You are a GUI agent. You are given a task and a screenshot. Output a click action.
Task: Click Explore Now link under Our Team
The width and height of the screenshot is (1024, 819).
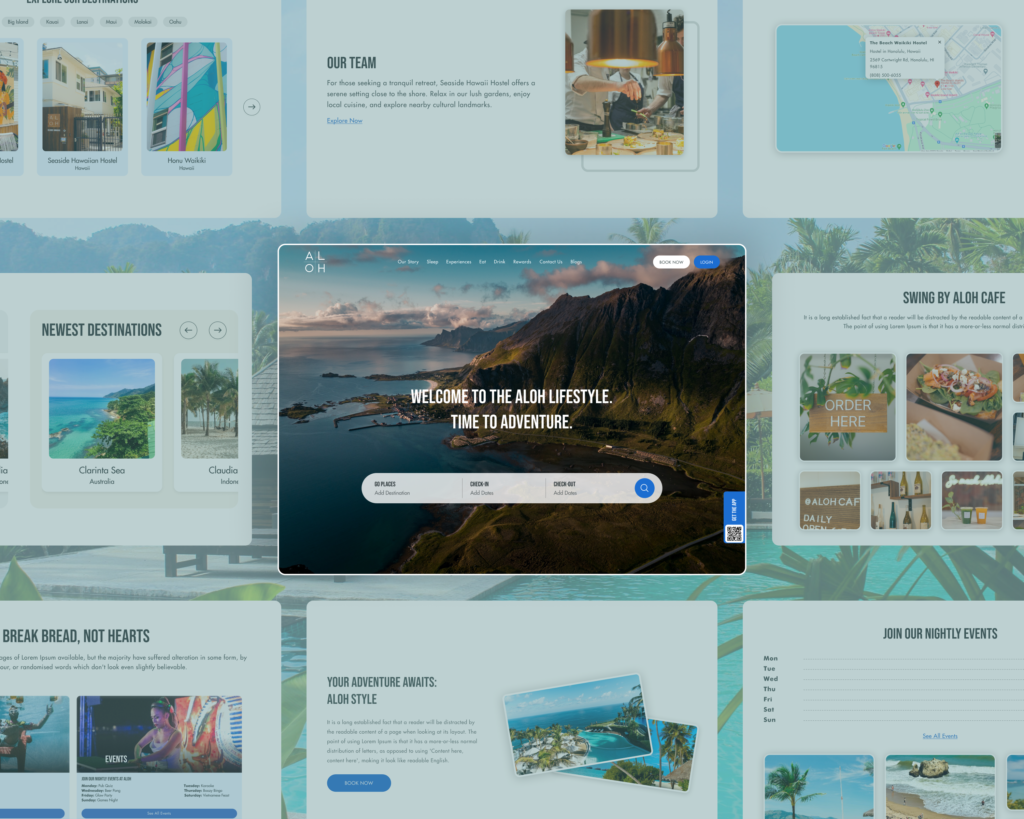(x=344, y=121)
